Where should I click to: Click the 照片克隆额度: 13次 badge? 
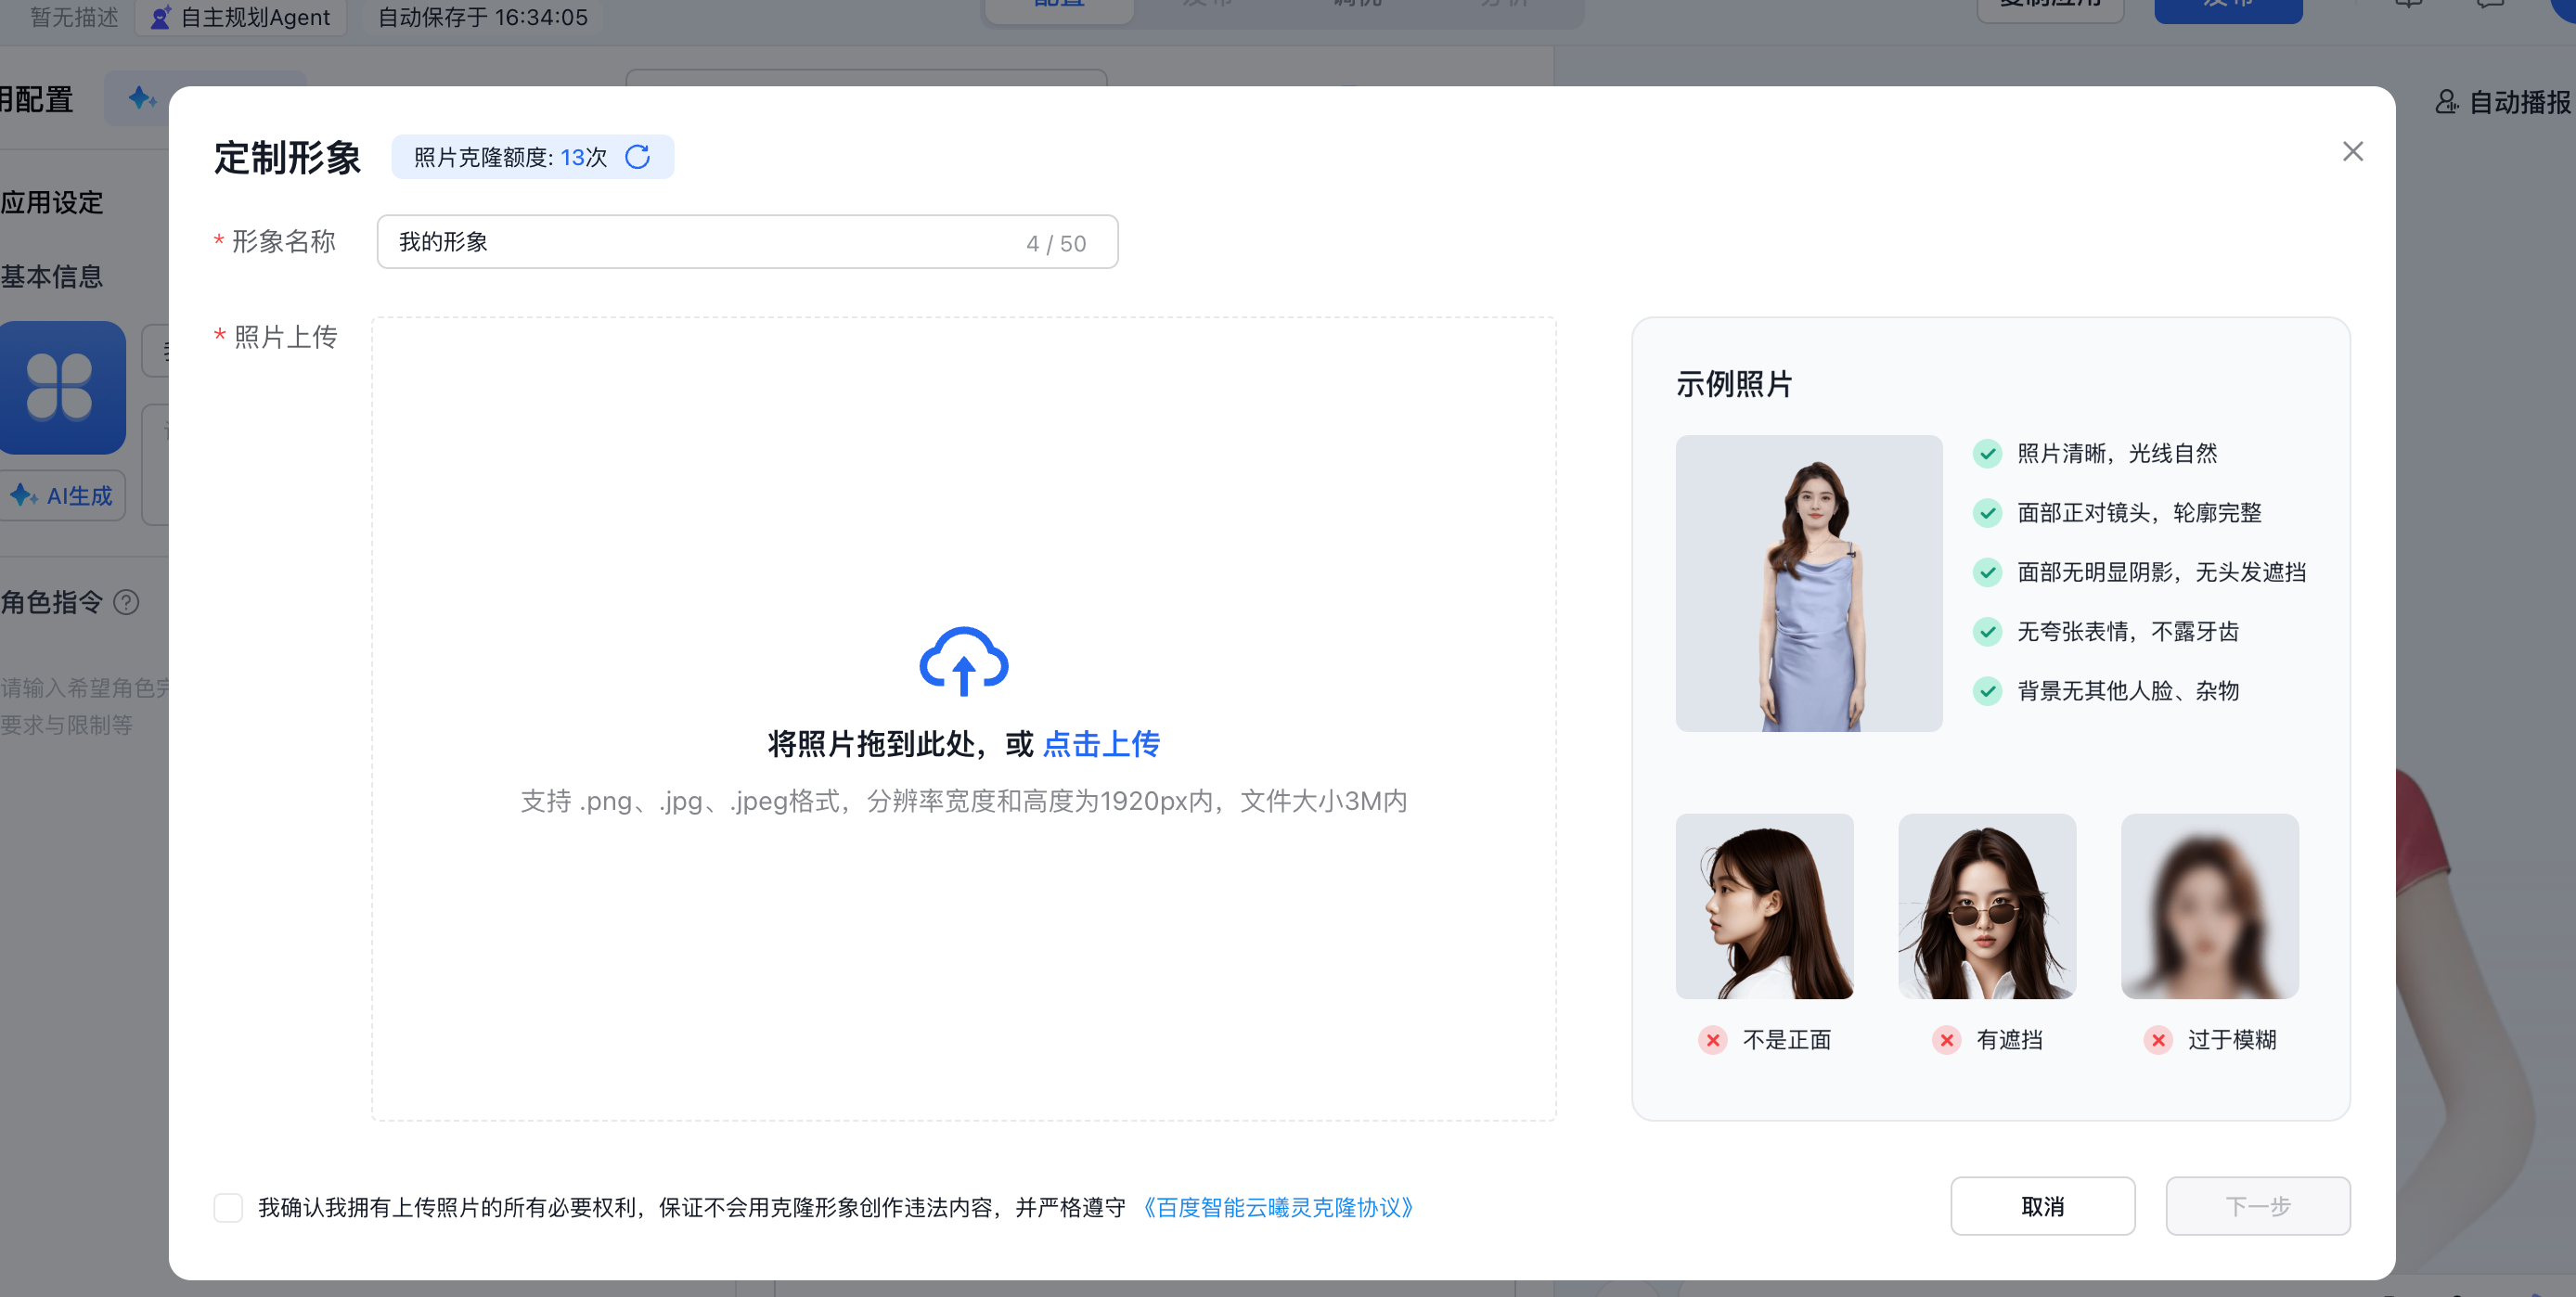tap(532, 157)
